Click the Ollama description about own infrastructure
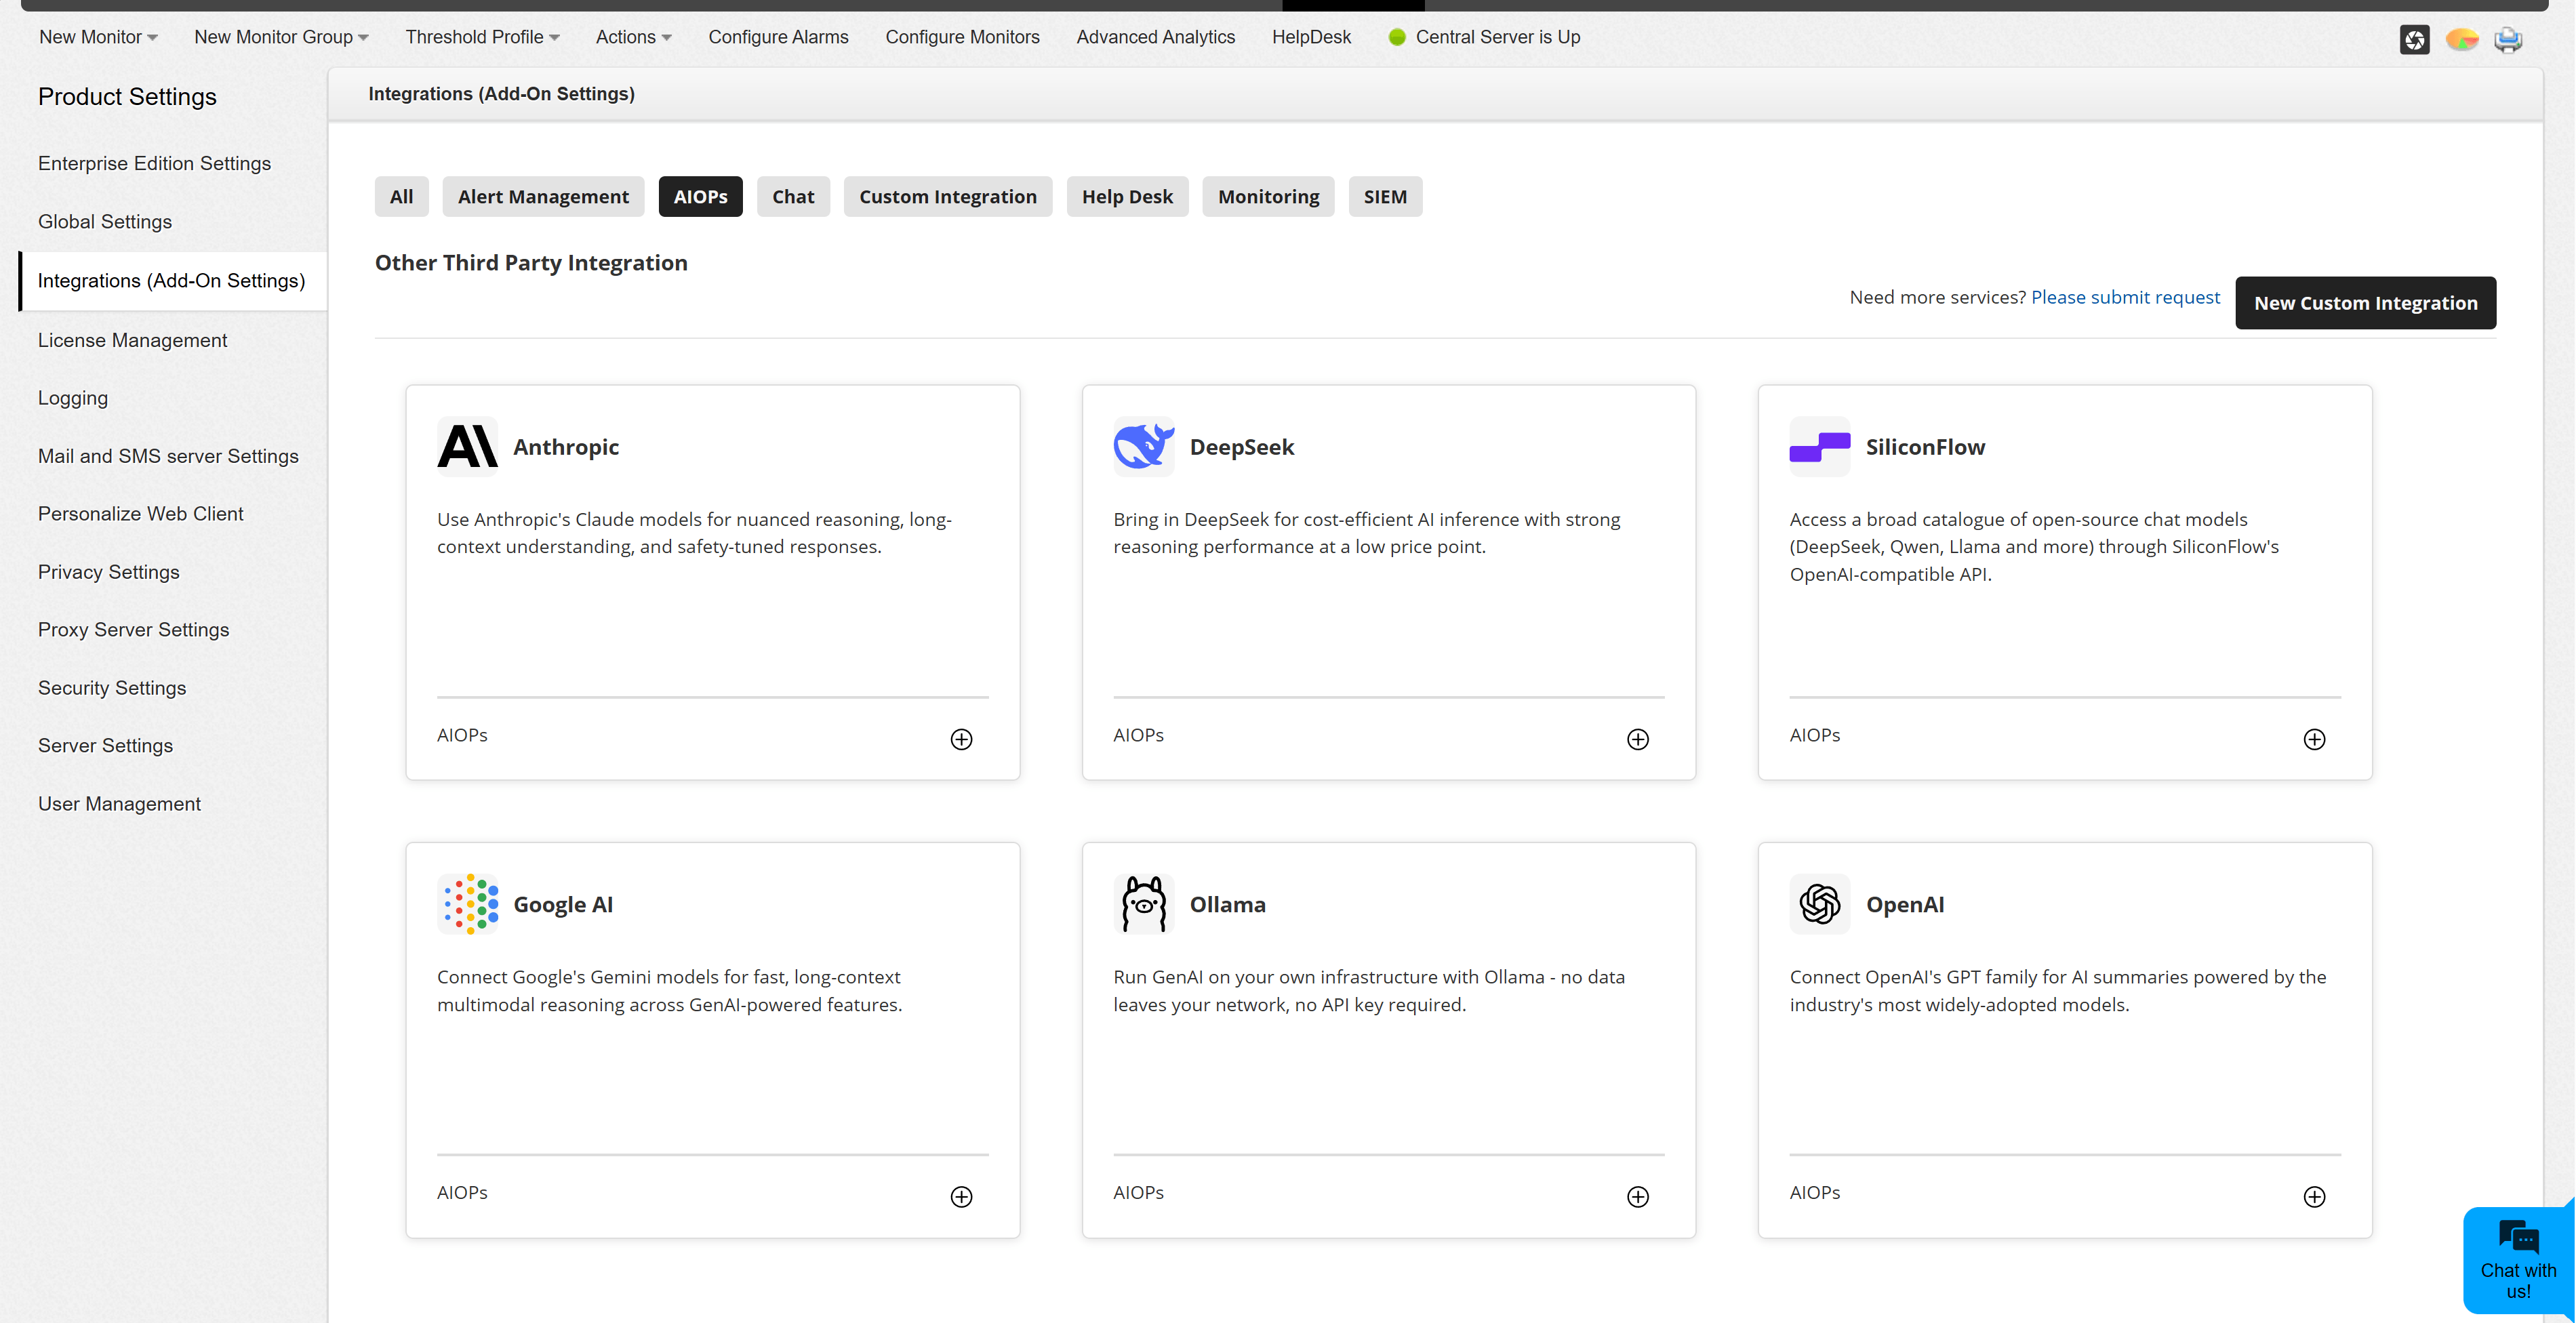The image size is (2576, 1323). [1369, 990]
